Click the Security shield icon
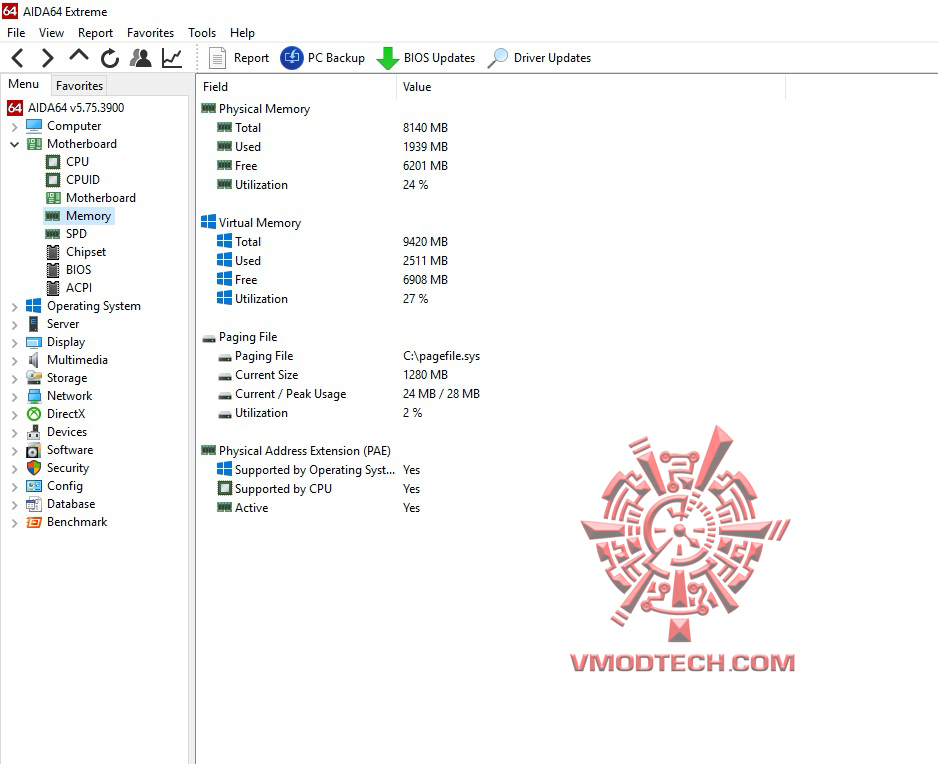The width and height of the screenshot is (938, 764). [x=34, y=468]
